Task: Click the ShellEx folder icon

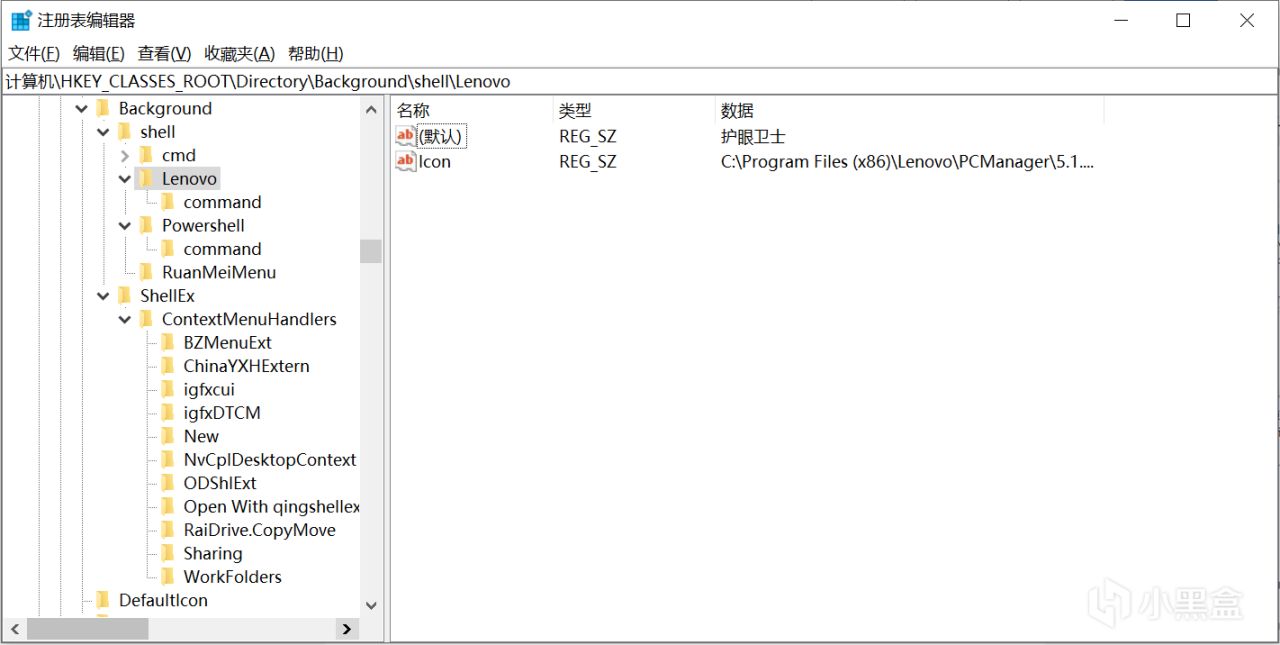Action: [x=124, y=295]
